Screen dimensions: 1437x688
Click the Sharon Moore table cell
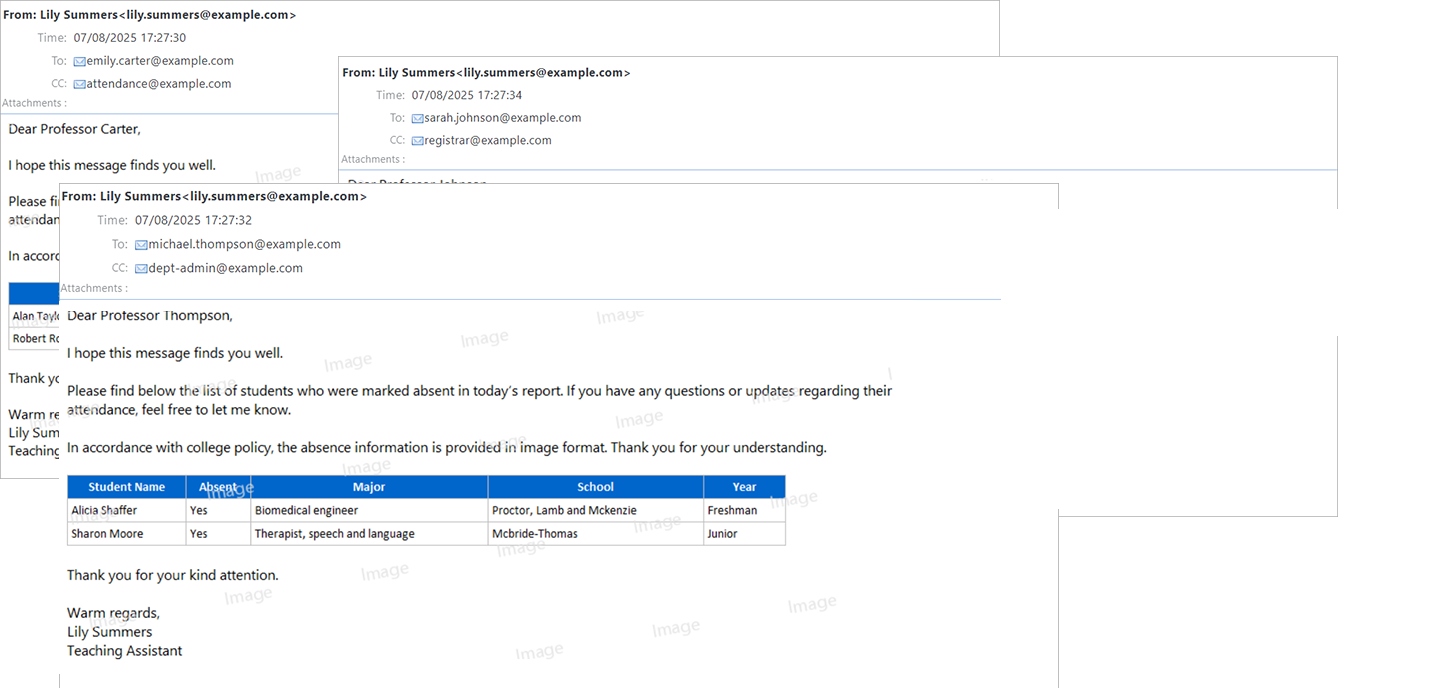(x=126, y=534)
